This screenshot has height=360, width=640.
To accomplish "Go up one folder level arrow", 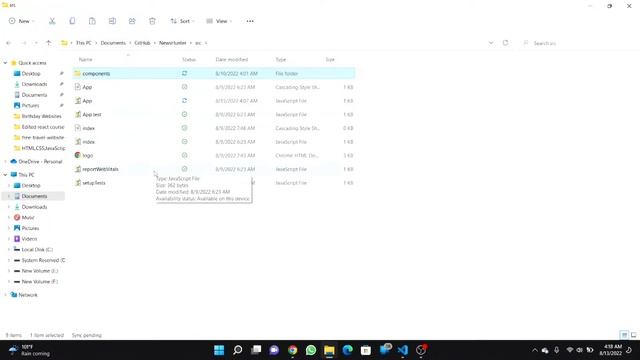I will click(x=49, y=43).
